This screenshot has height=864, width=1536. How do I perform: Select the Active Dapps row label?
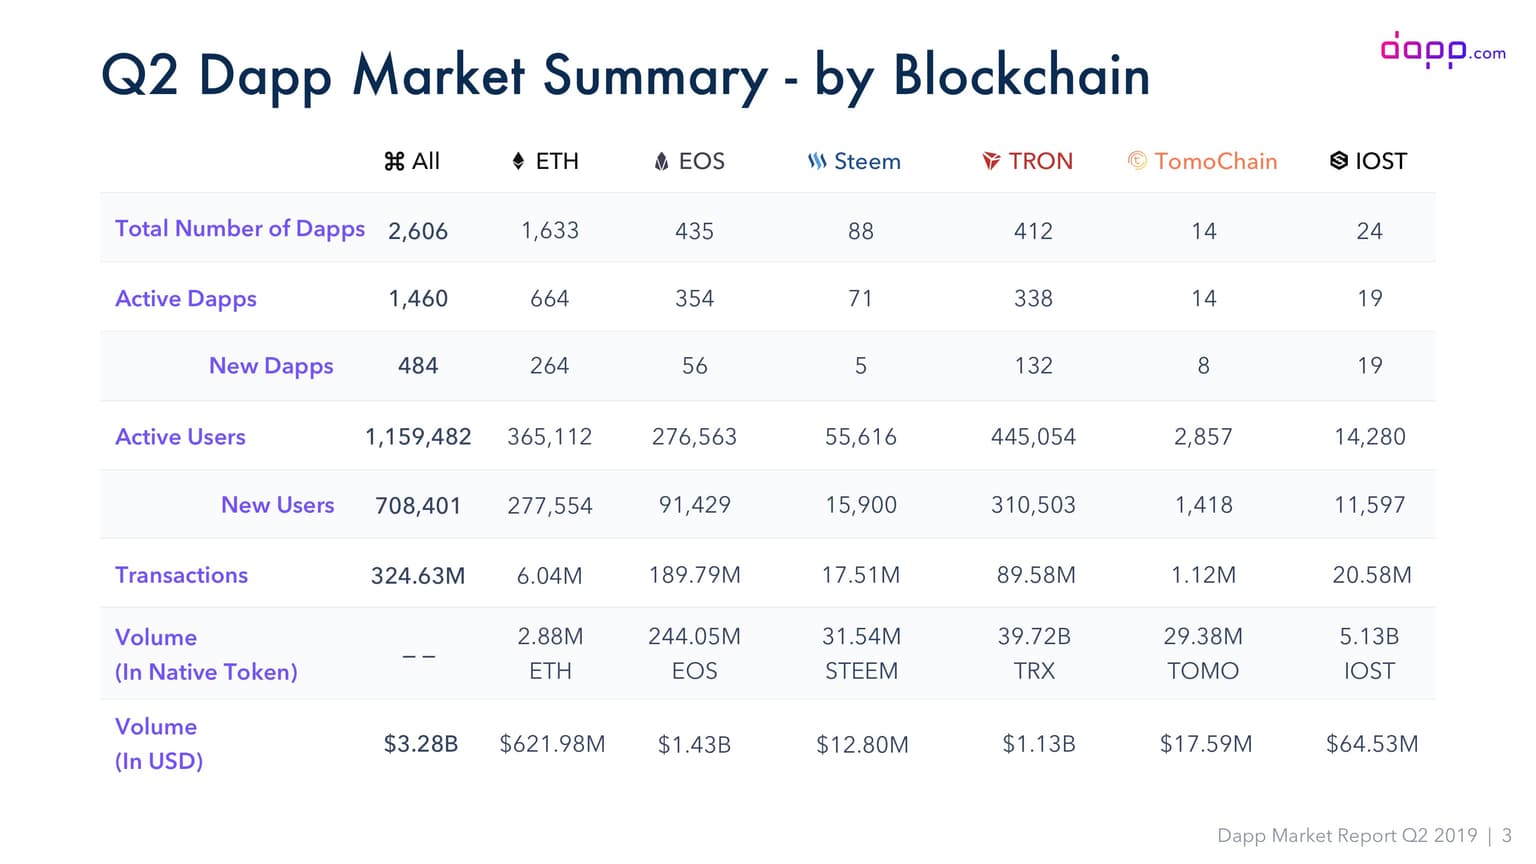click(186, 298)
